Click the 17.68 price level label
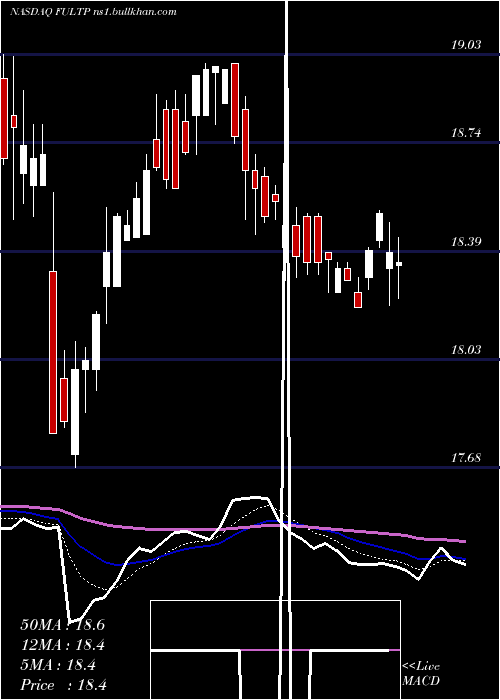 click(x=466, y=458)
